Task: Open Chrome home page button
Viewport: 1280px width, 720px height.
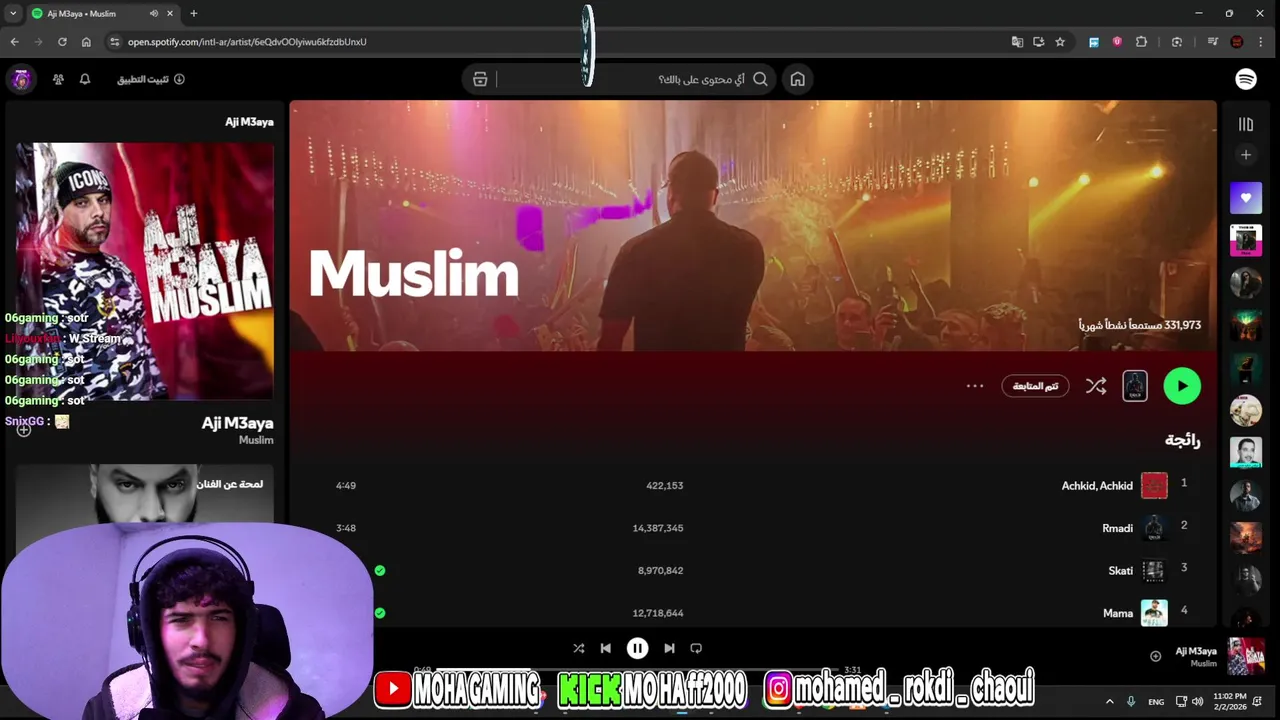Action: coord(86,42)
